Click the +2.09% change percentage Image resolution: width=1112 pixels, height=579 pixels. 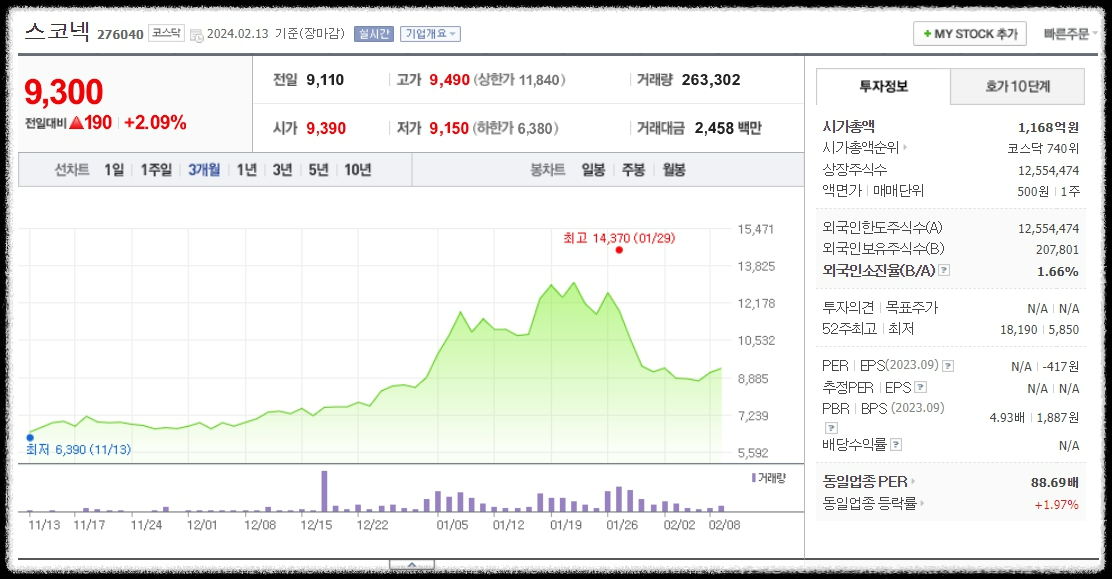click(155, 123)
